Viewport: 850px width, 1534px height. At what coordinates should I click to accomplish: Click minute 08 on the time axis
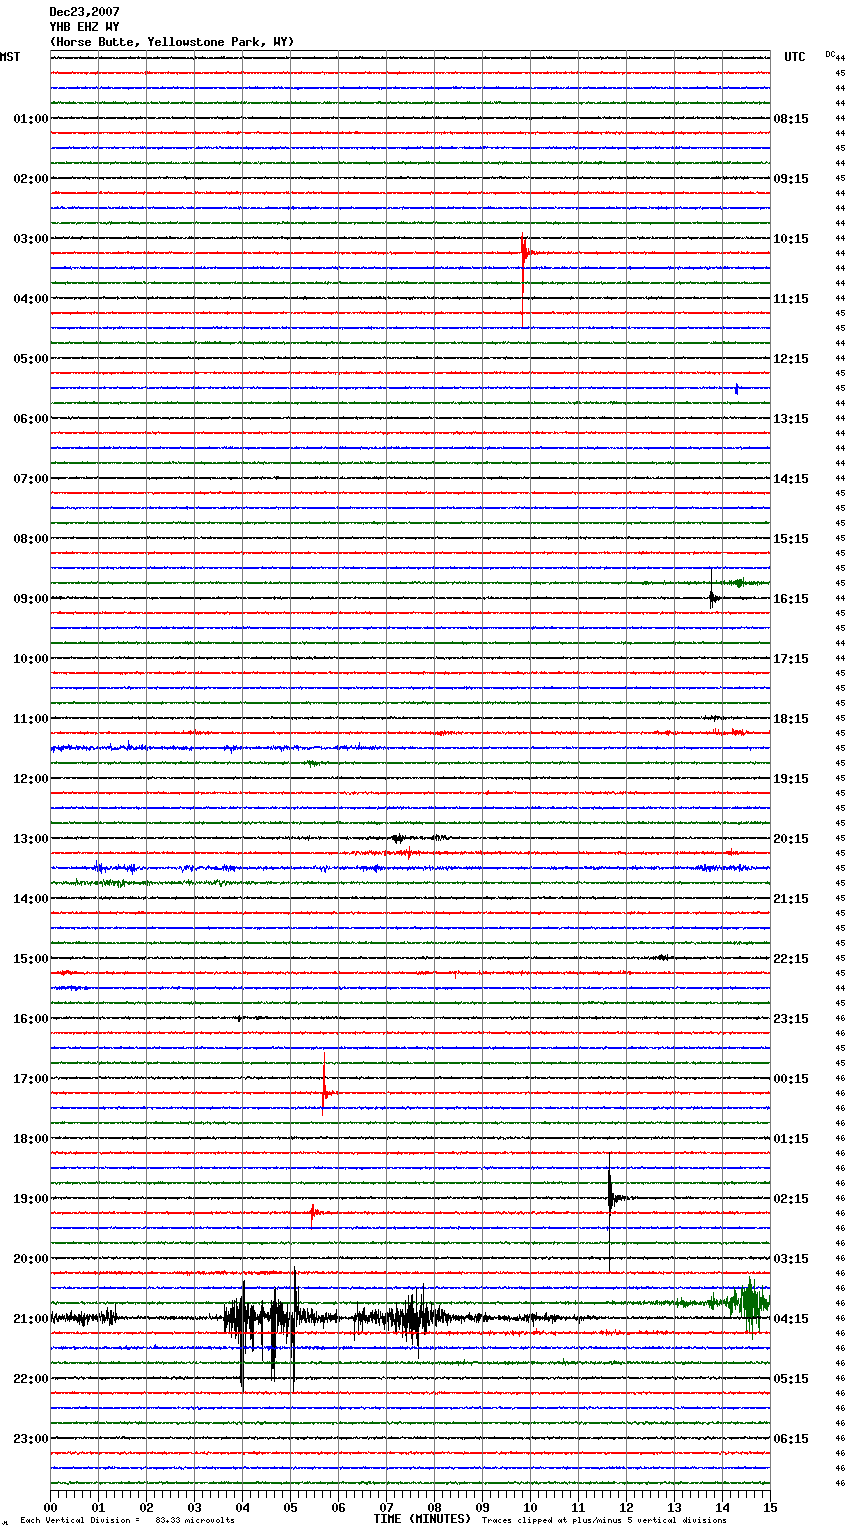pyautogui.click(x=435, y=1507)
